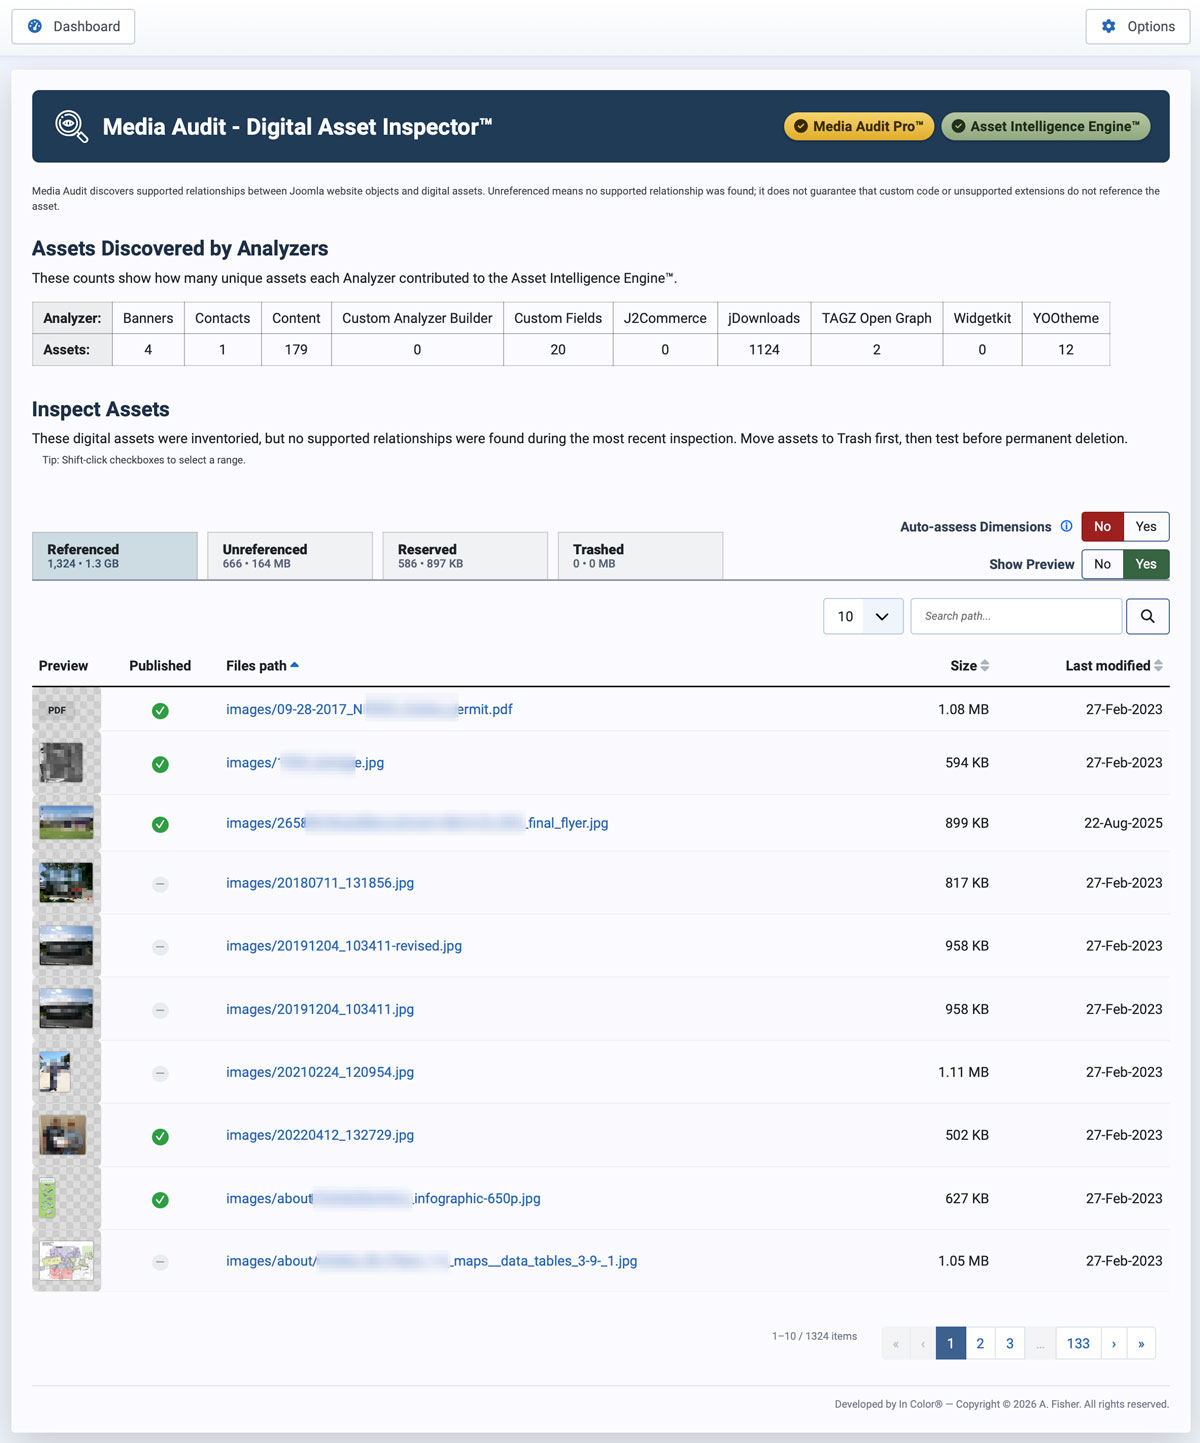Screen dimensions: 1200x1443
Task: Click the next page single arrow
Action: point(1114,1343)
